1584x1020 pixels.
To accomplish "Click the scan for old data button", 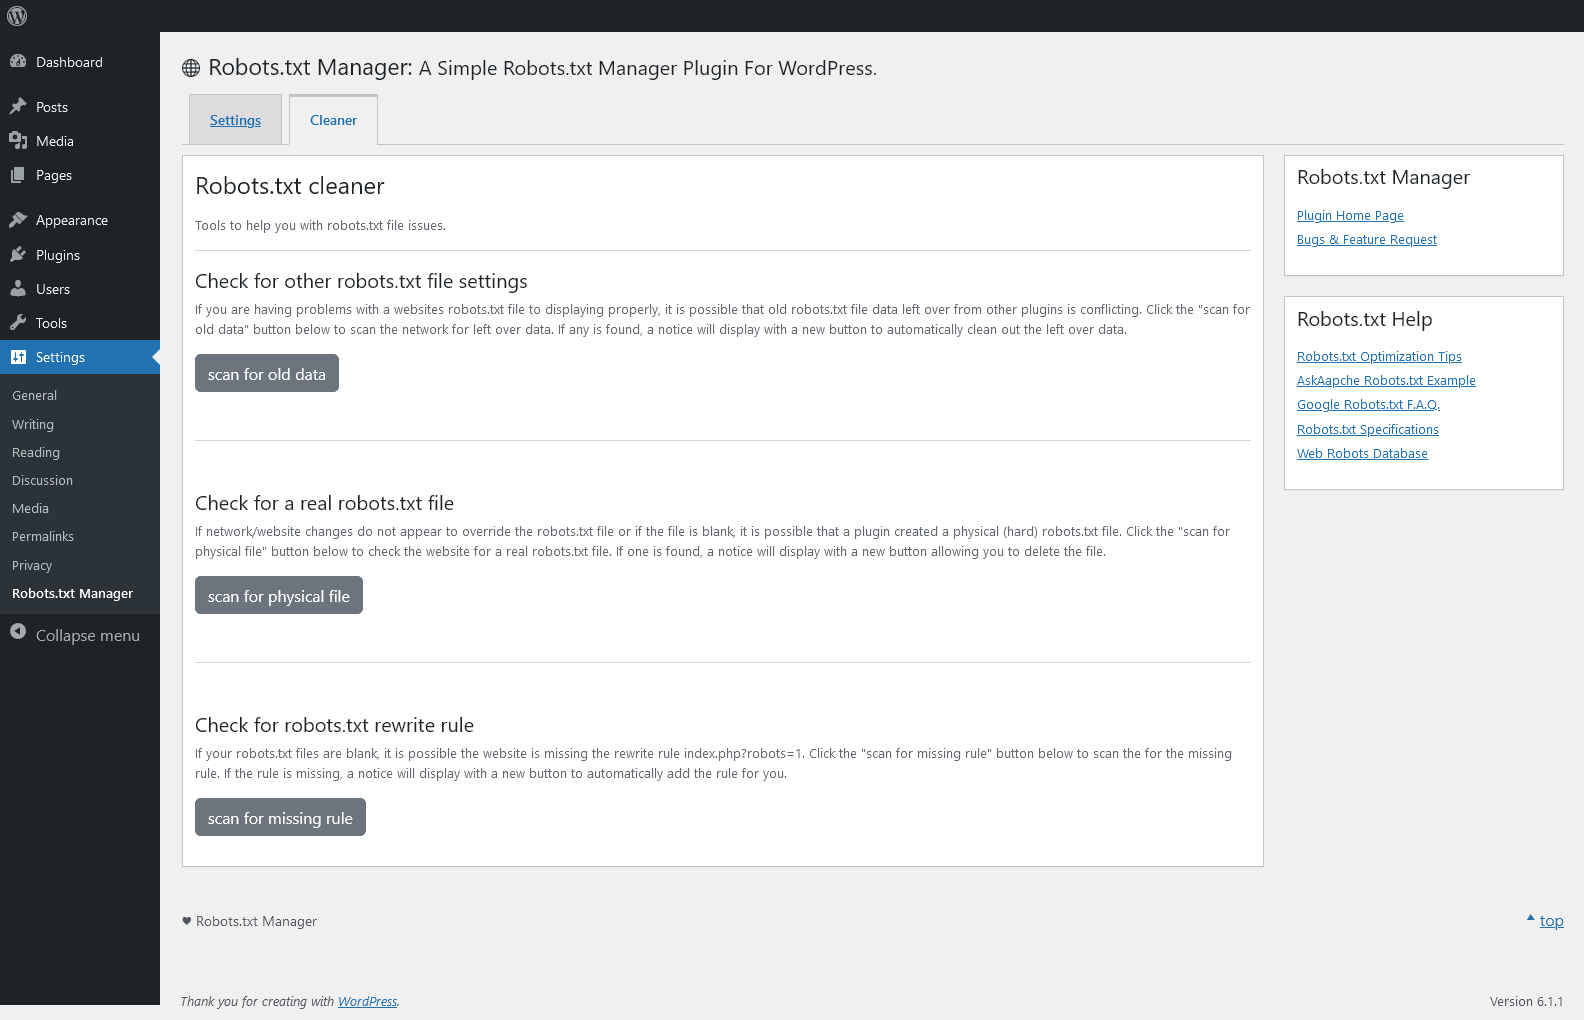I will [267, 373].
